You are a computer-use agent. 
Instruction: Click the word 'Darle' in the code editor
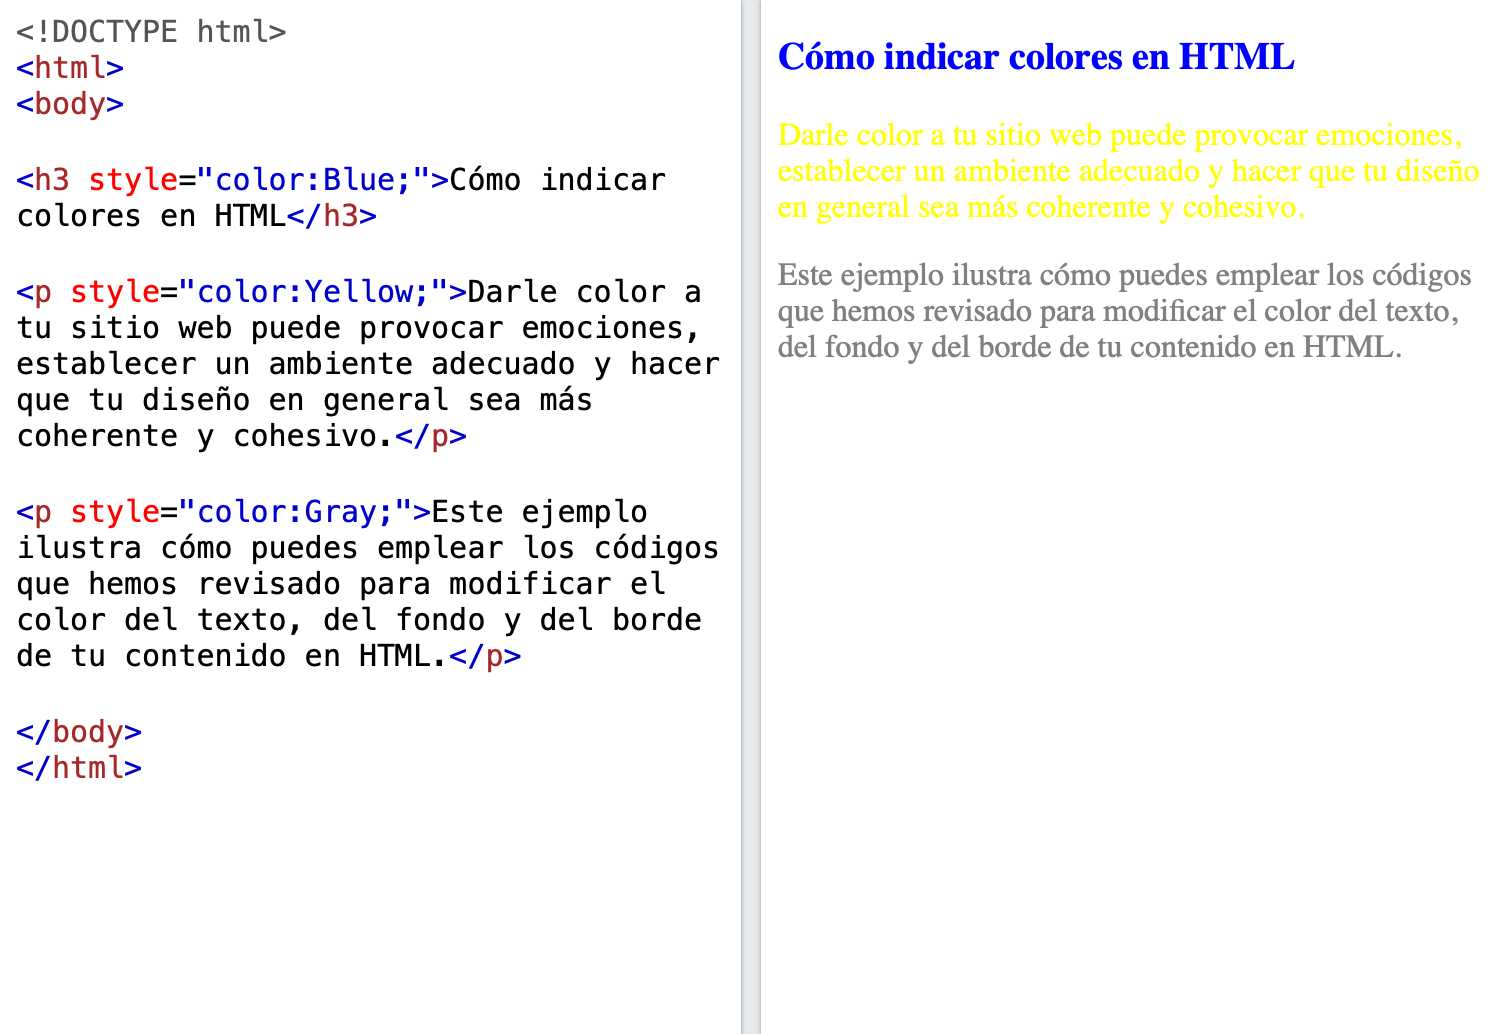pyautogui.click(x=512, y=292)
